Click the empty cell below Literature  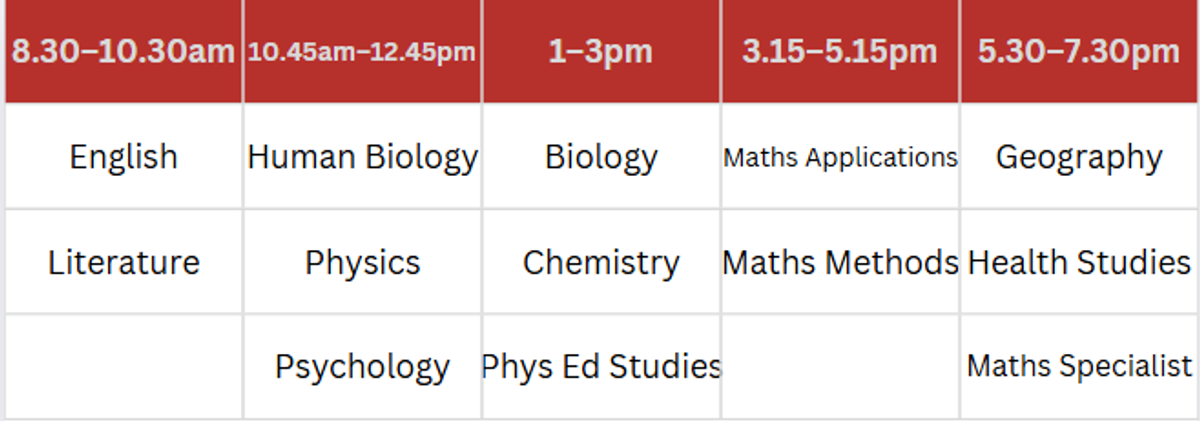123,367
